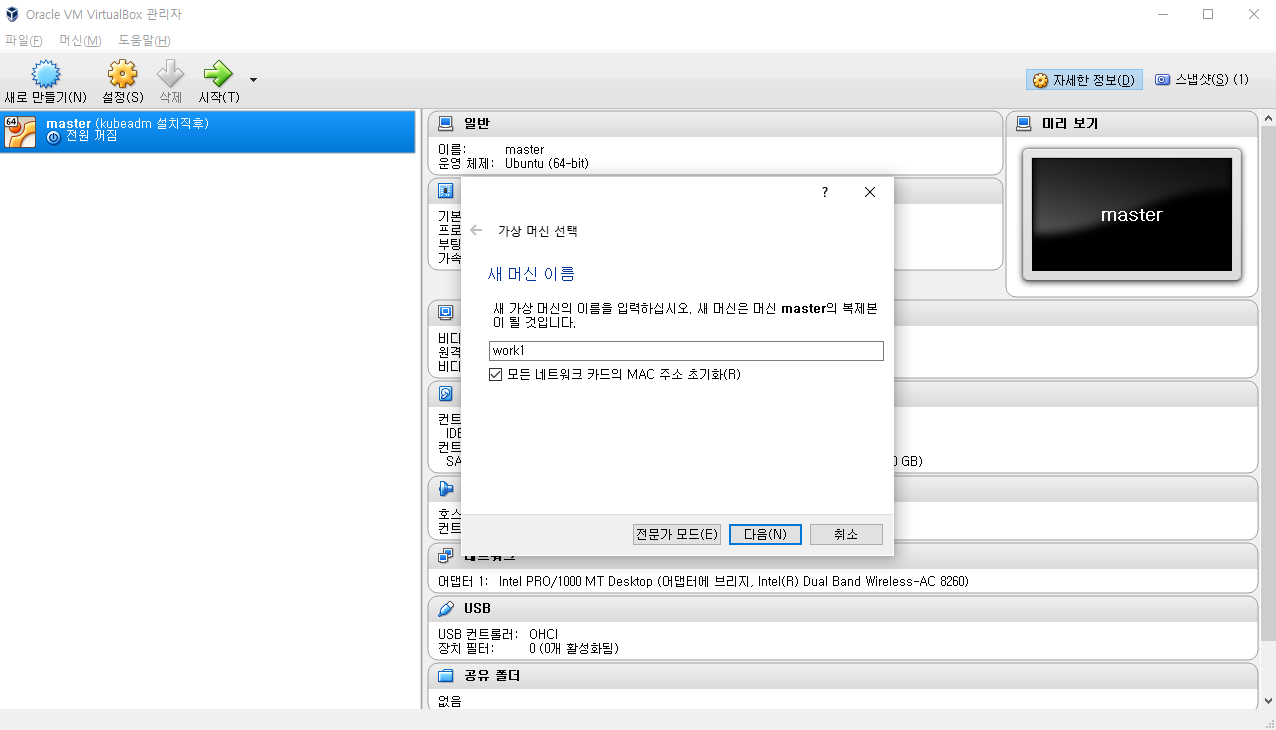Click the USB section header text

pos(477,609)
